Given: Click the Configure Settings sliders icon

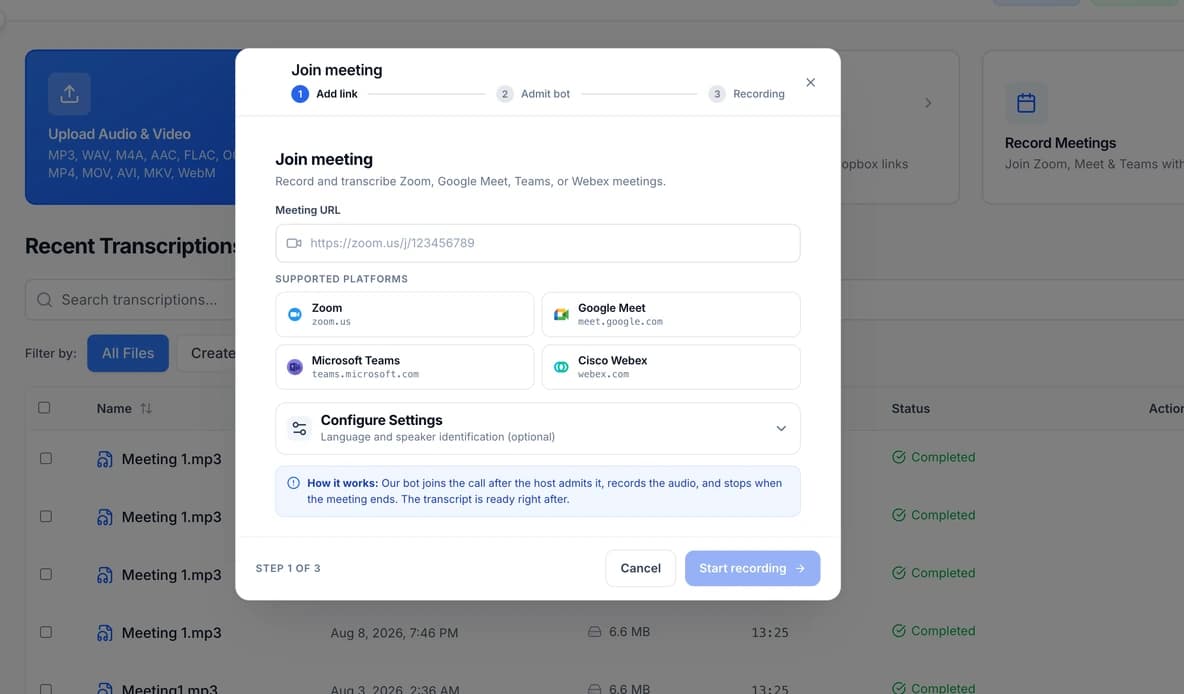Looking at the screenshot, I should pos(299,428).
